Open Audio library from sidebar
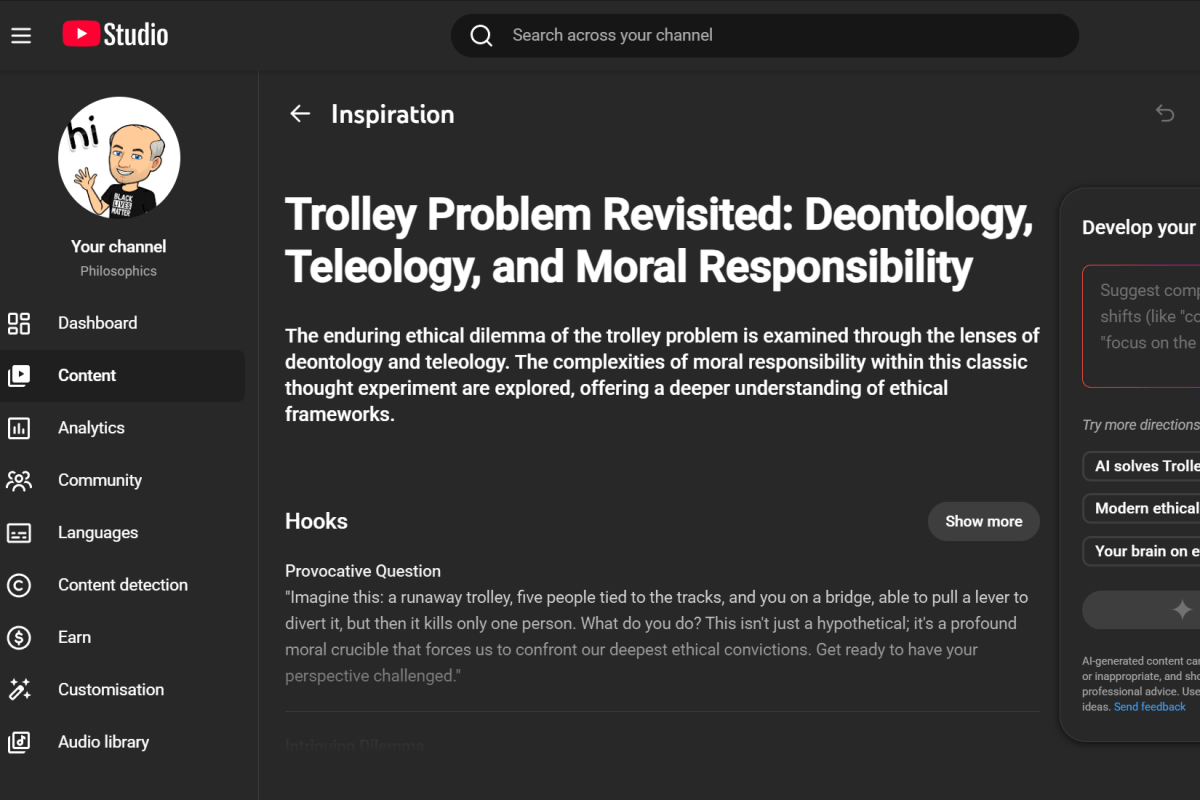 point(102,742)
